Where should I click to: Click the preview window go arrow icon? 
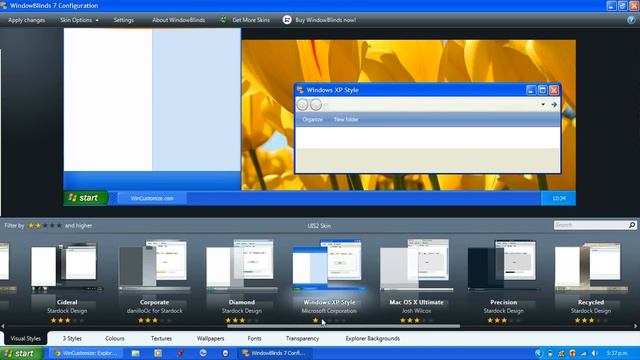554,104
